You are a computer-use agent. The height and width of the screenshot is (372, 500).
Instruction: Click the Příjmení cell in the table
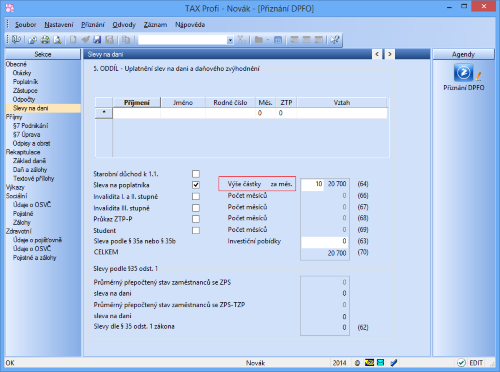tap(137, 113)
